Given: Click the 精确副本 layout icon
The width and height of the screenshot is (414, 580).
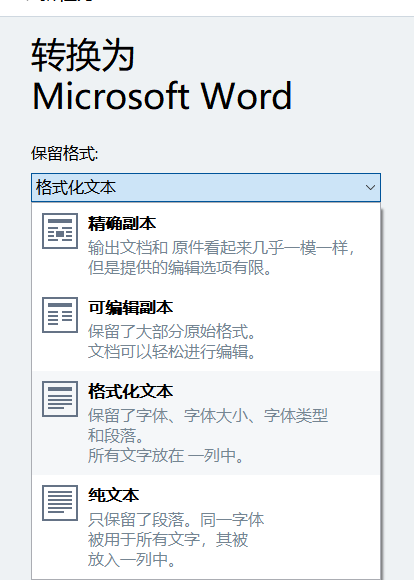Looking at the screenshot, I should click(x=60, y=231).
